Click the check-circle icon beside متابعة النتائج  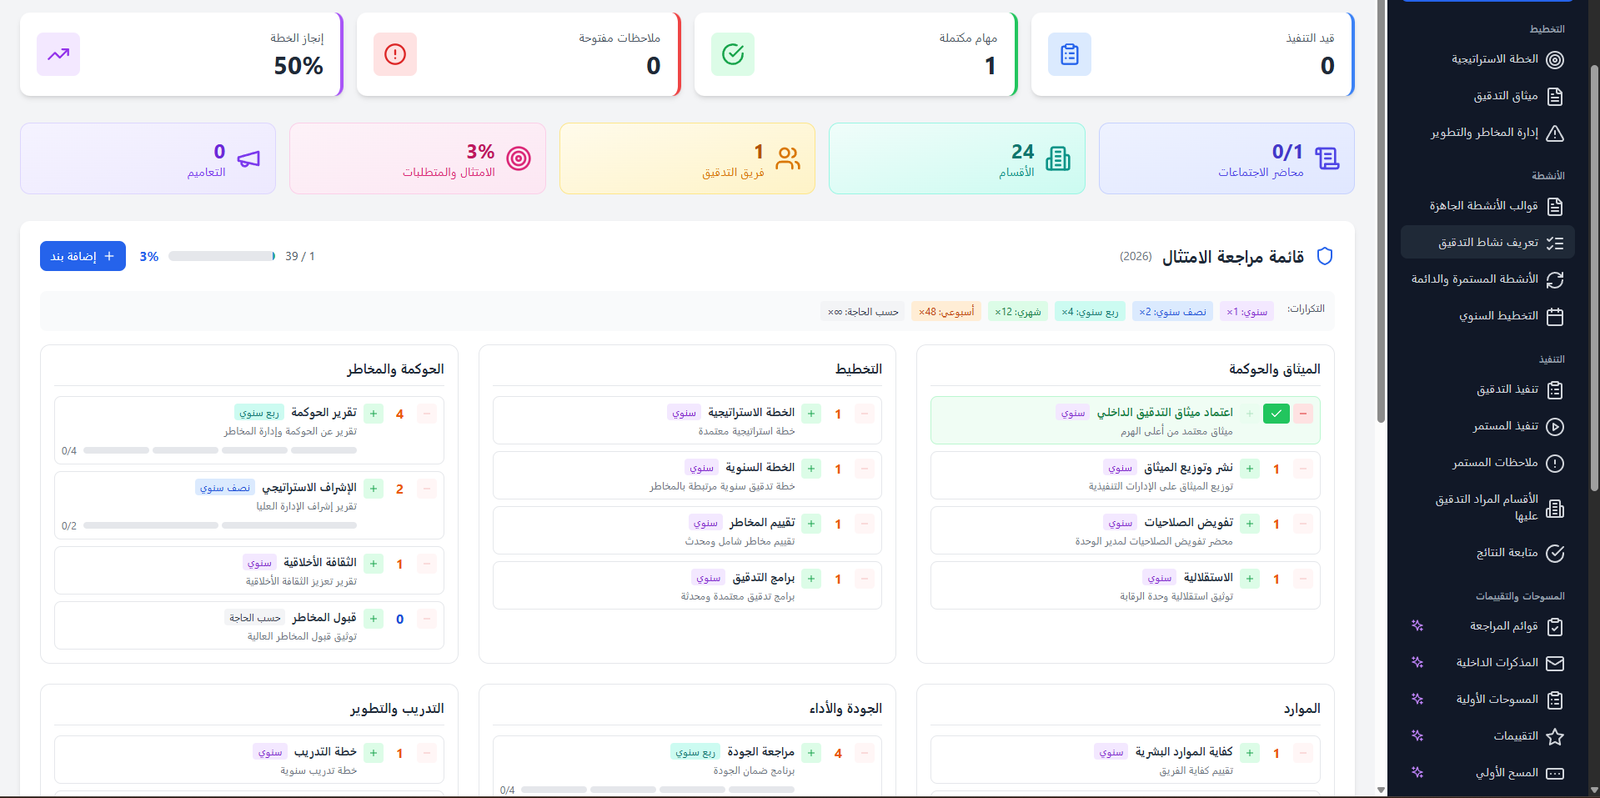[x=1555, y=553]
